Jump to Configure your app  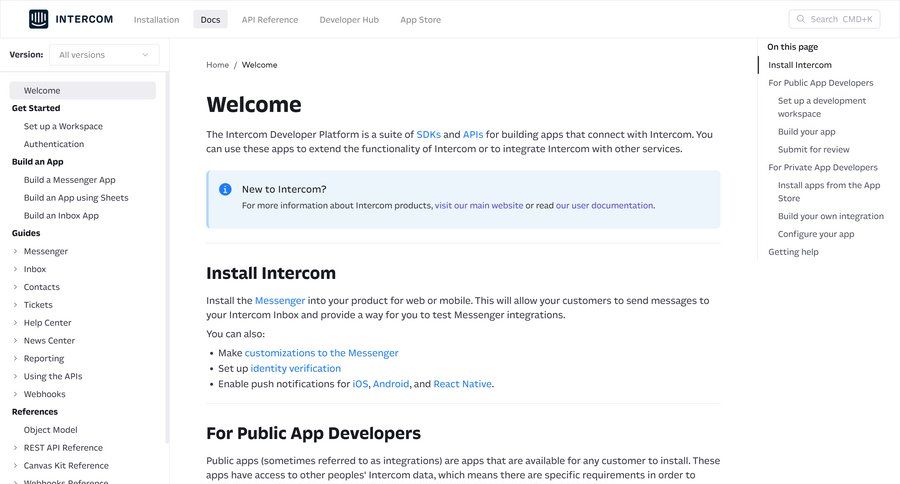tap(816, 234)
